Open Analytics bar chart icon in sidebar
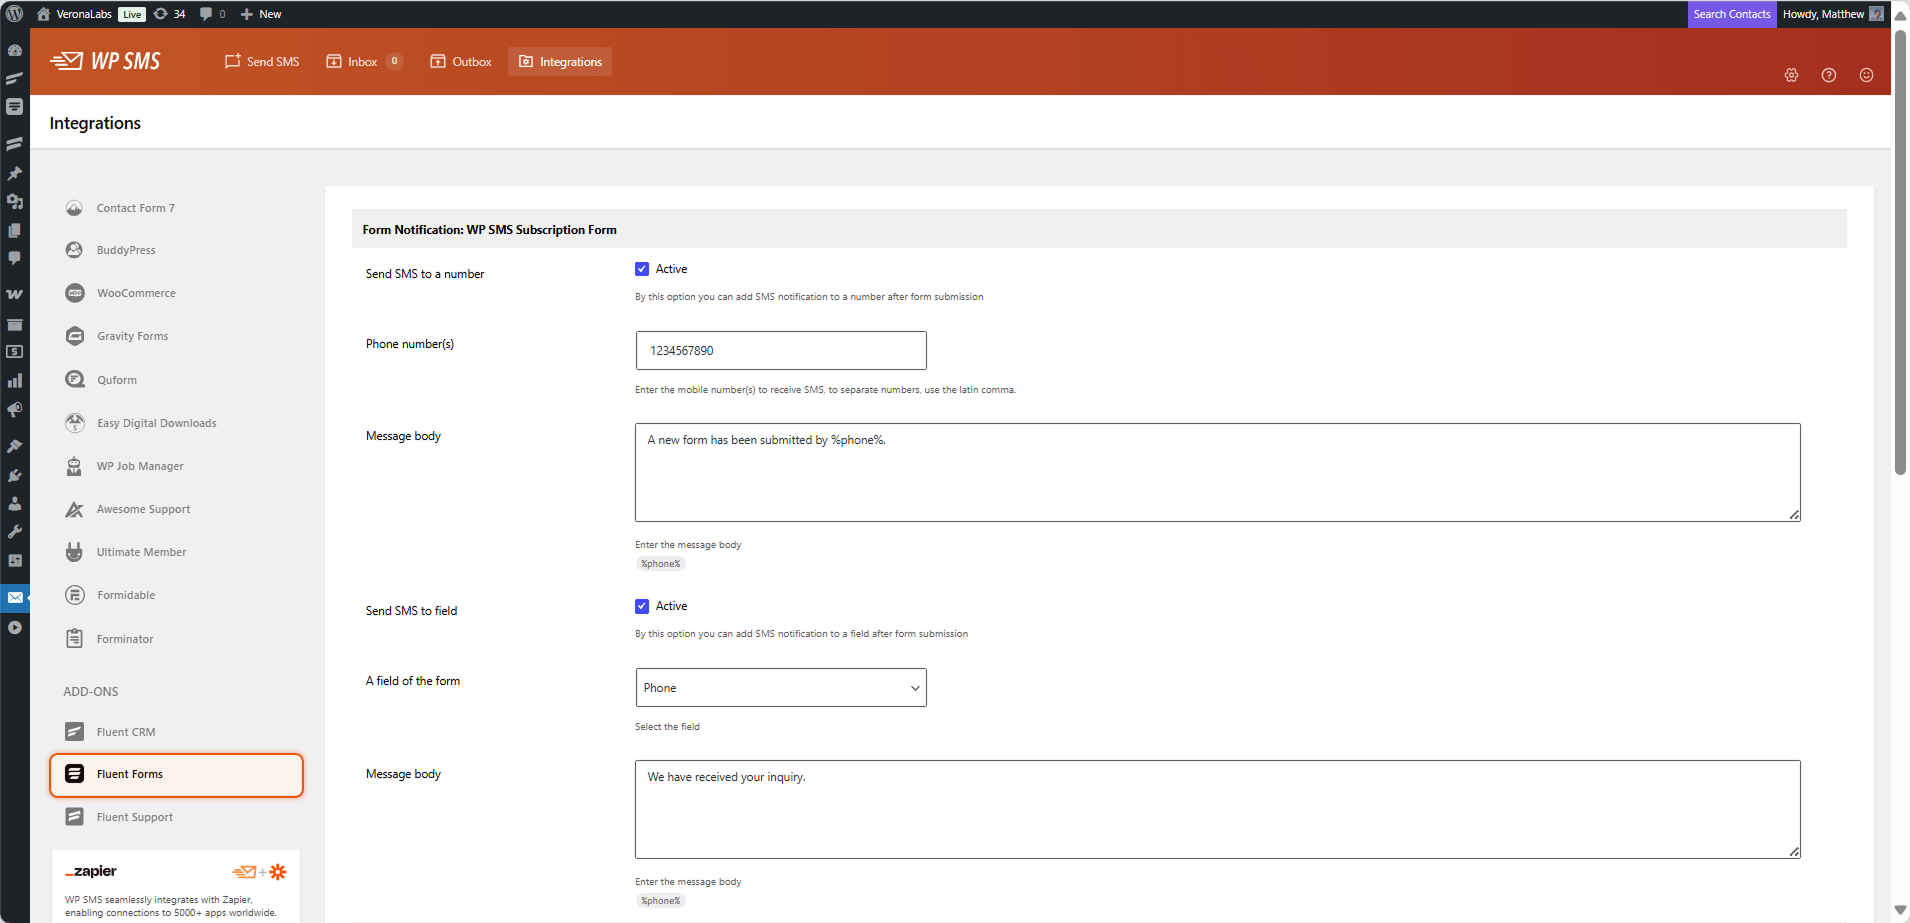This screenshot has width=1910, height=923. (x=14, y=381)
